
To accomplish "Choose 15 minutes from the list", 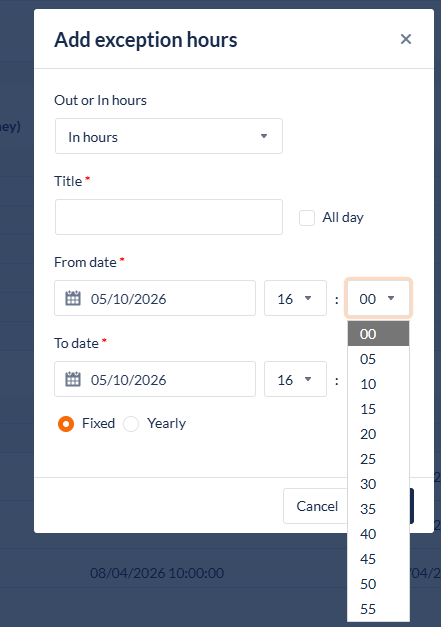I will click(378, 409).
